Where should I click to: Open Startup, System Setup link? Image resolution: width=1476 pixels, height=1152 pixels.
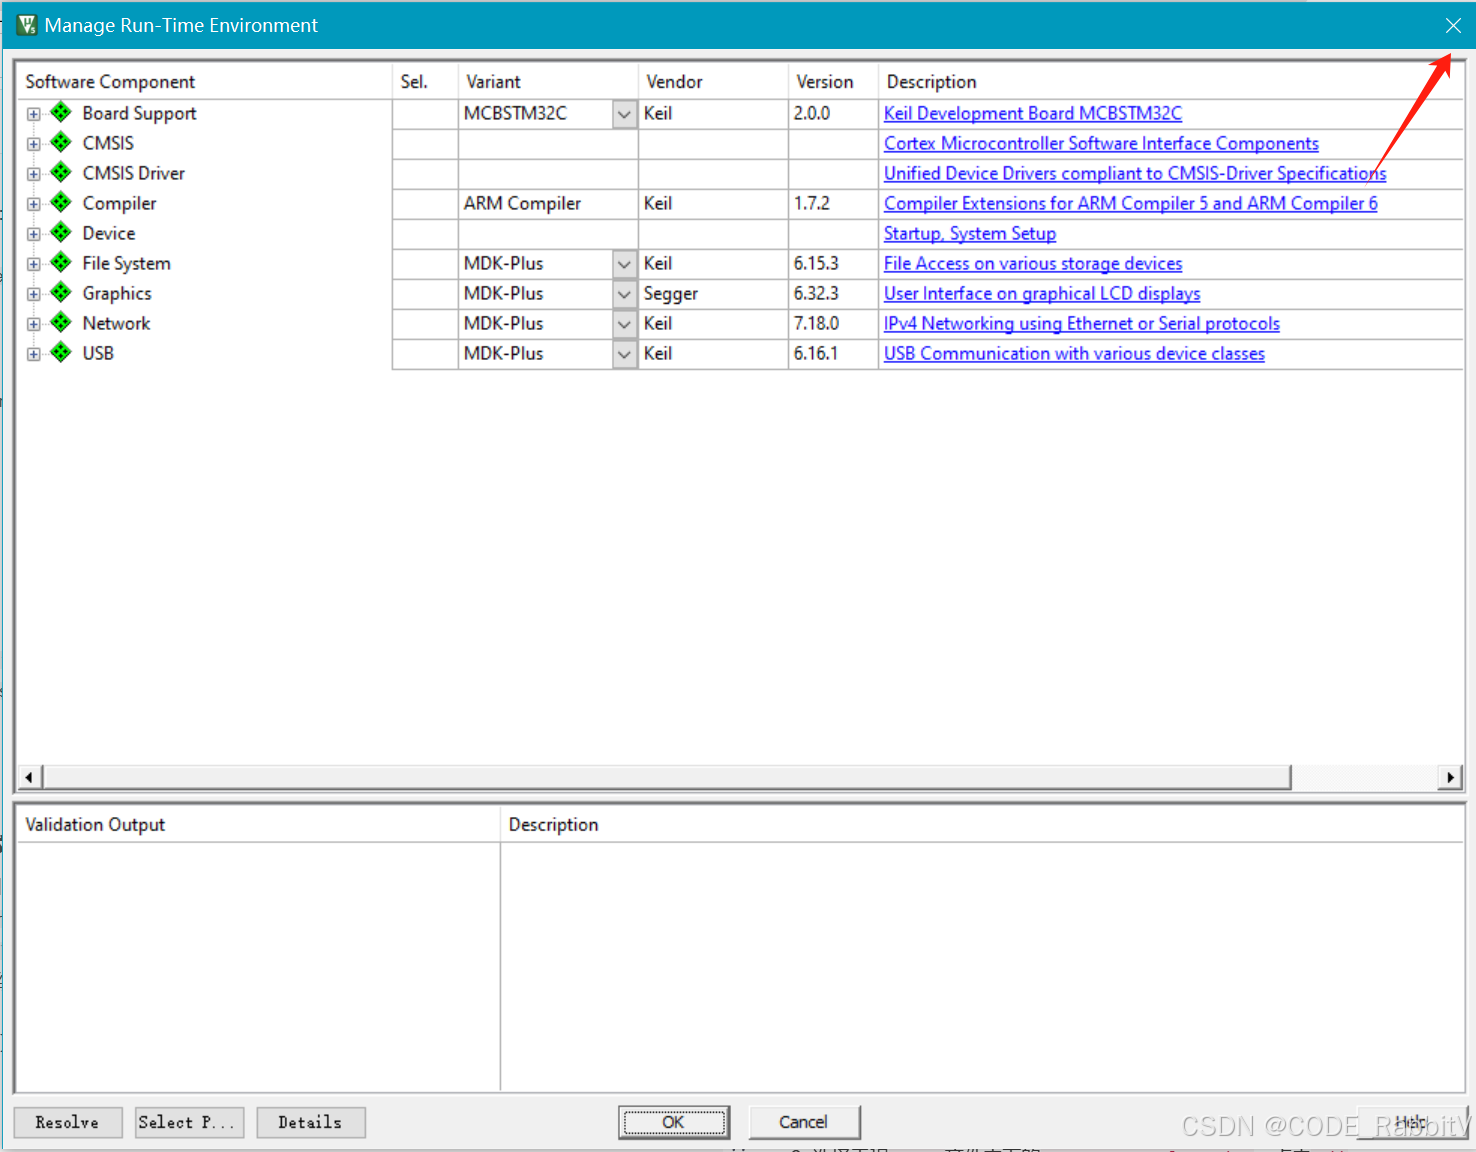point(970,234)
